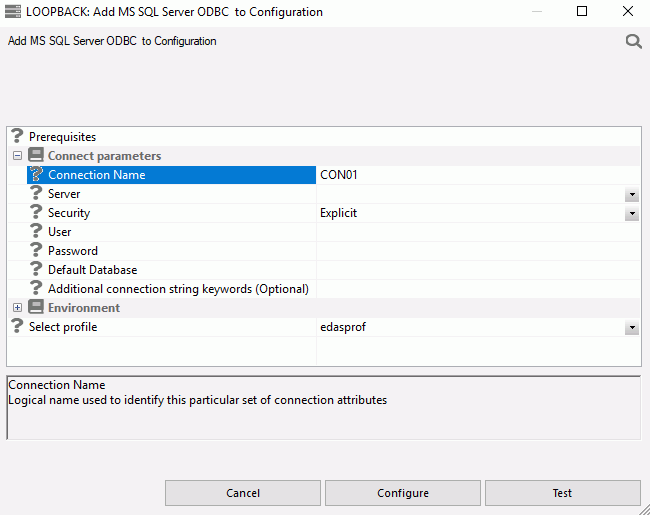Viewport: 650px width, 515px height.
Task: Open the Server dropdown arrow
Action: pyautogui.click(x=632, y=194)
